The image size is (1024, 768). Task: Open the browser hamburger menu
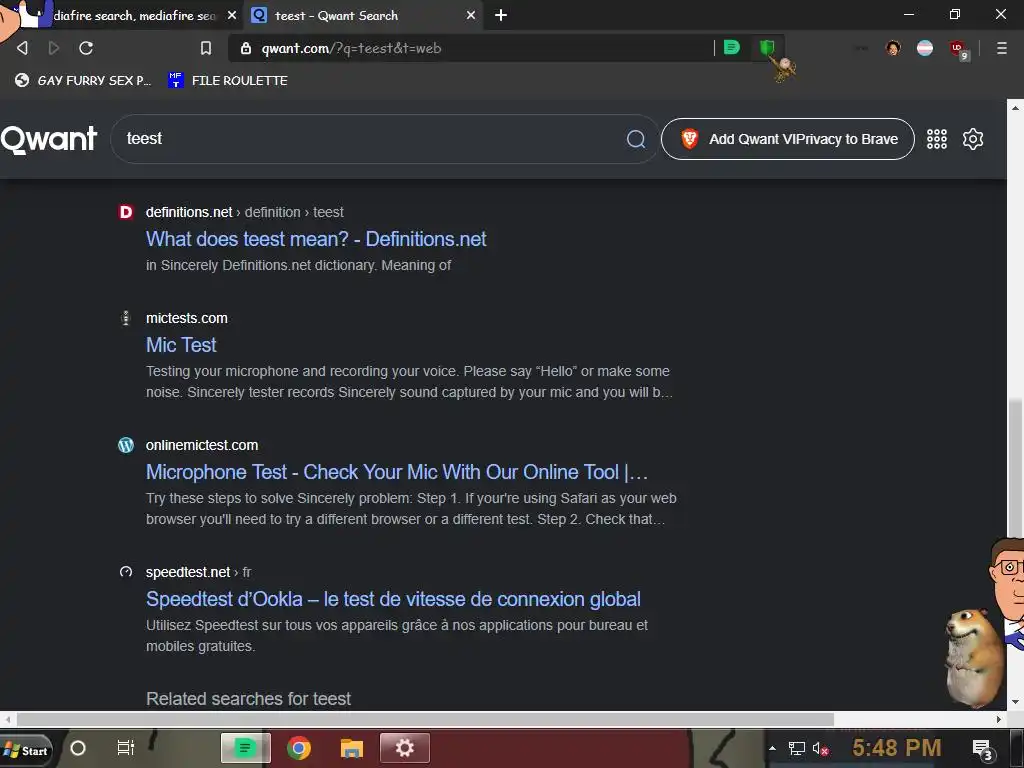(x=1001, y=48)
